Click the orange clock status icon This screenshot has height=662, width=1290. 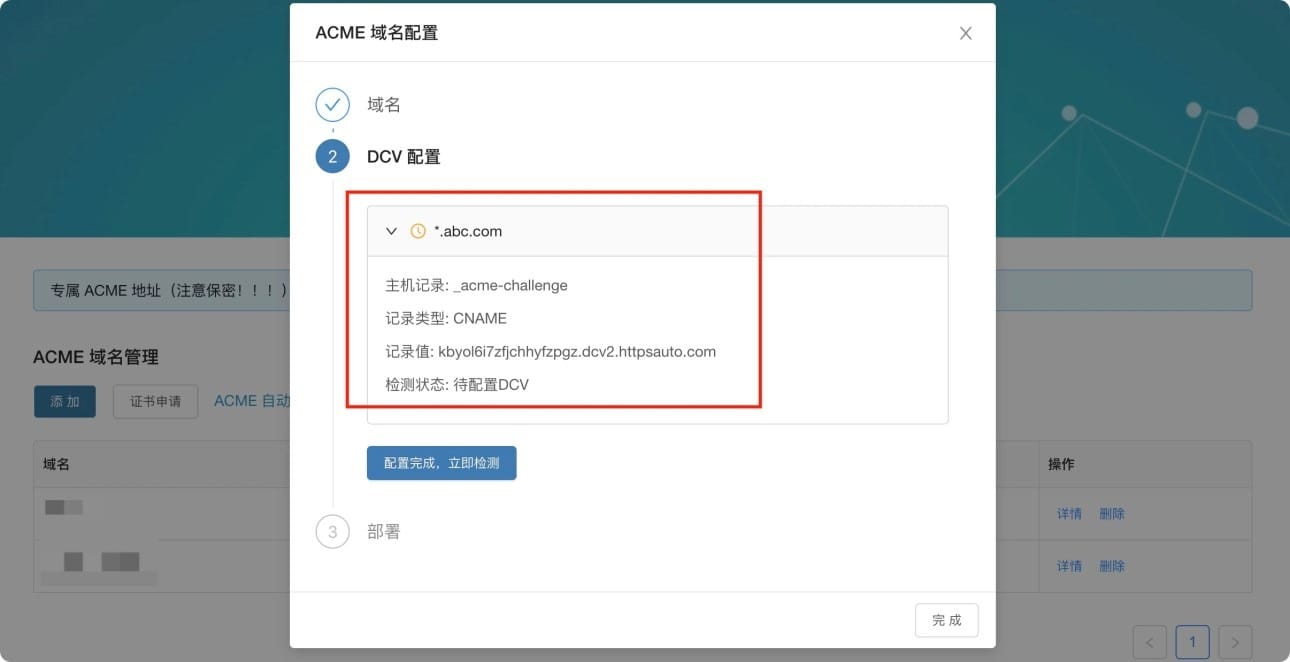[x=418, y=231]
